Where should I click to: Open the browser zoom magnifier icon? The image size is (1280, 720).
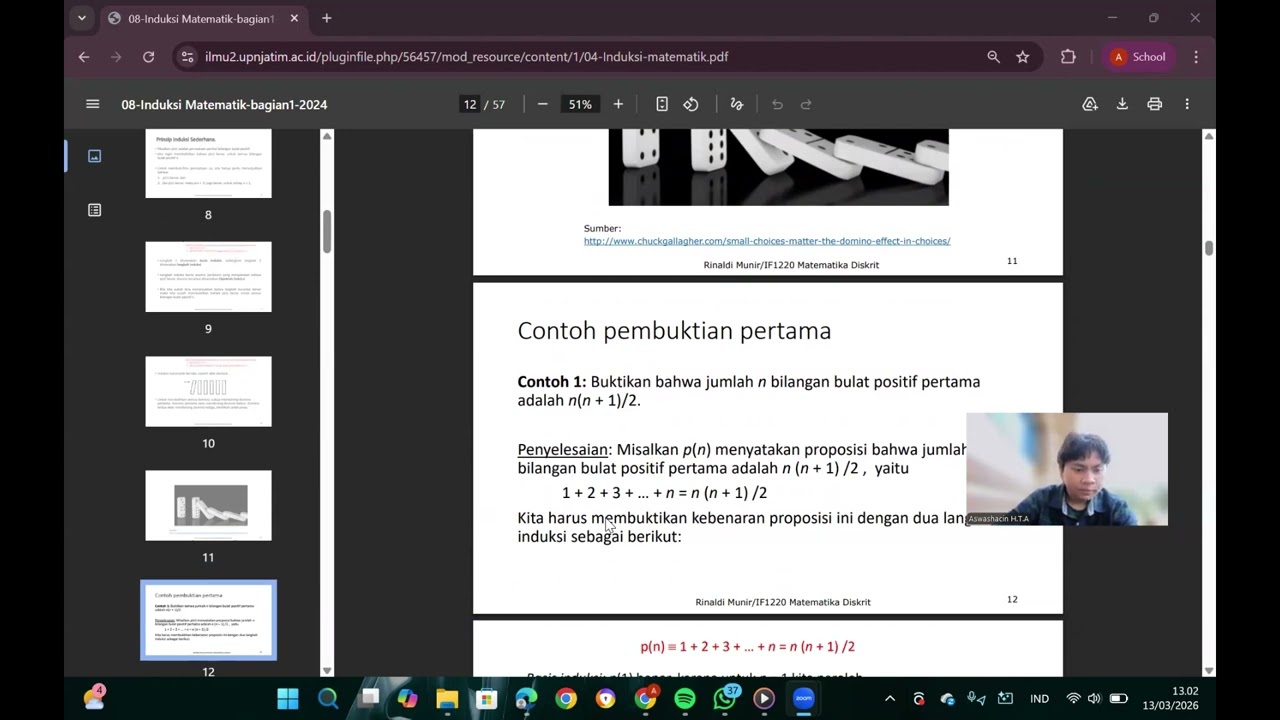click(x=993, y=57)
